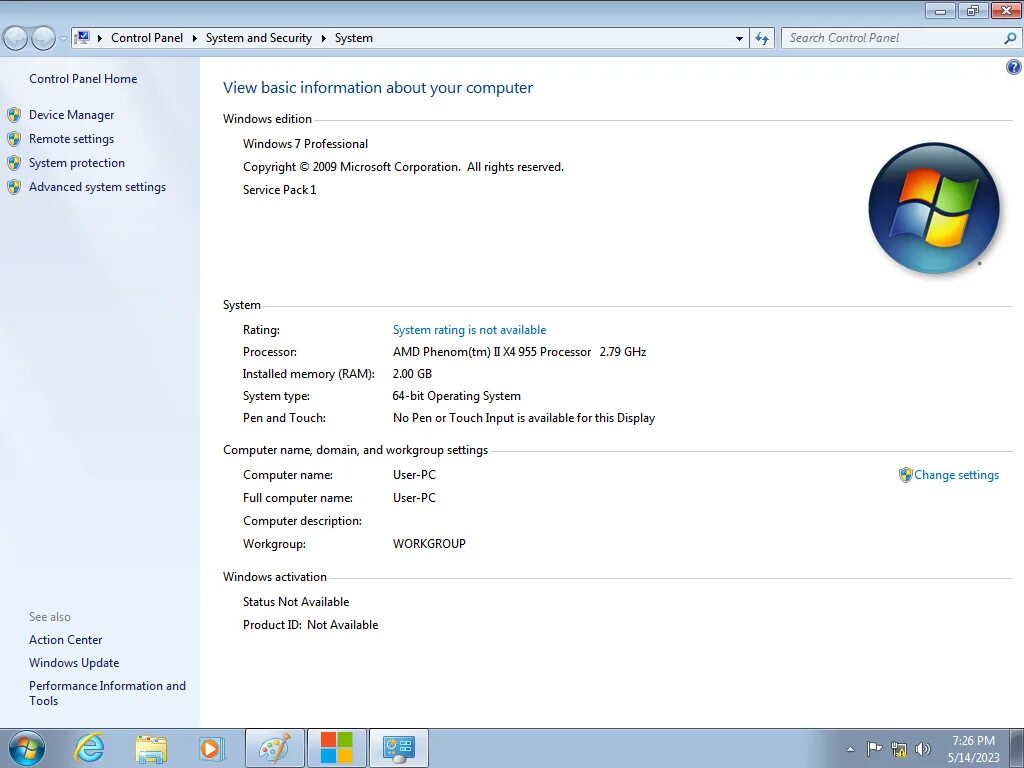Click the Back navigation button
Image resolution: width=1024 pixels, height=768 pixels.
pos(16,39)
